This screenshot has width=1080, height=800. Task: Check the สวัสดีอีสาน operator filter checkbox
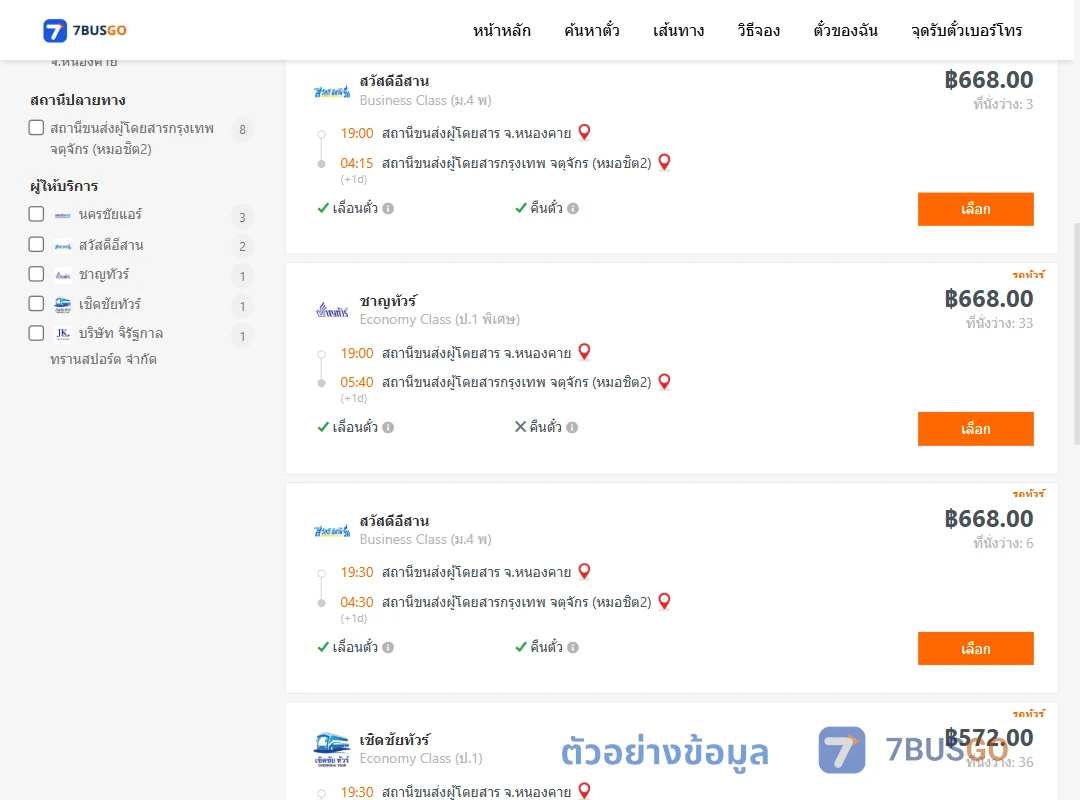pos(37,245)
